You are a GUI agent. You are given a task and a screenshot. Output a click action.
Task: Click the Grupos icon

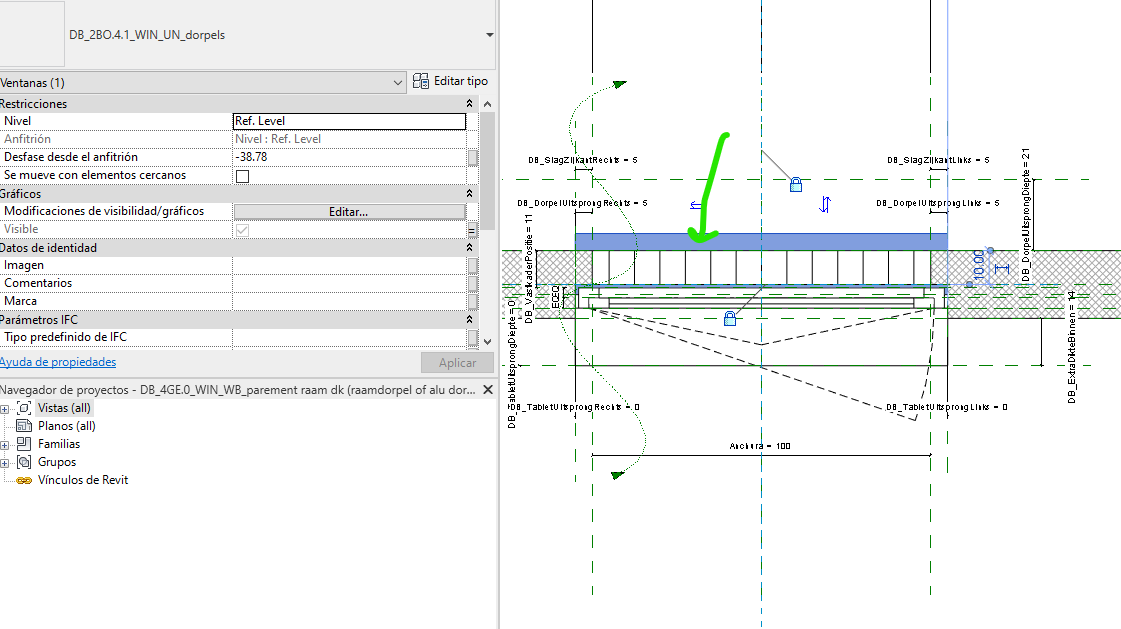tap(24, 462)
